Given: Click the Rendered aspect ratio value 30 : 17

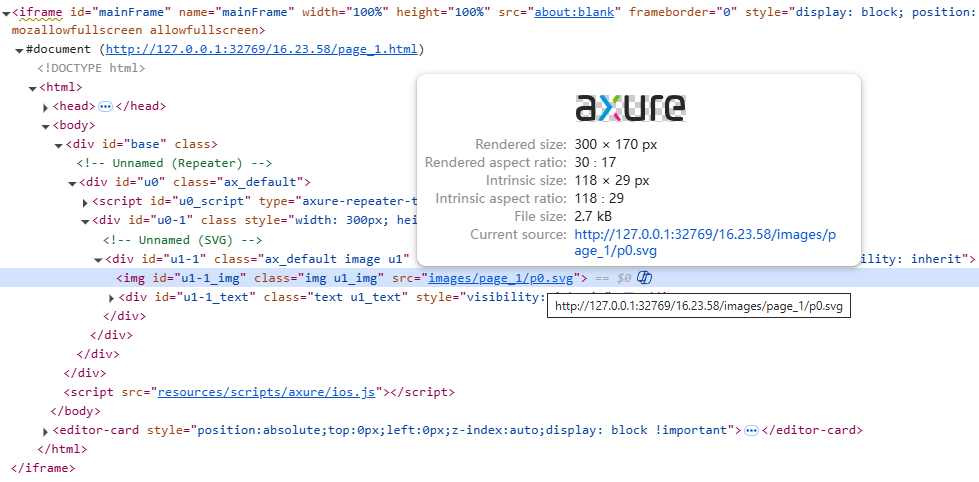Looking at the screenshot, I should 596,162.
